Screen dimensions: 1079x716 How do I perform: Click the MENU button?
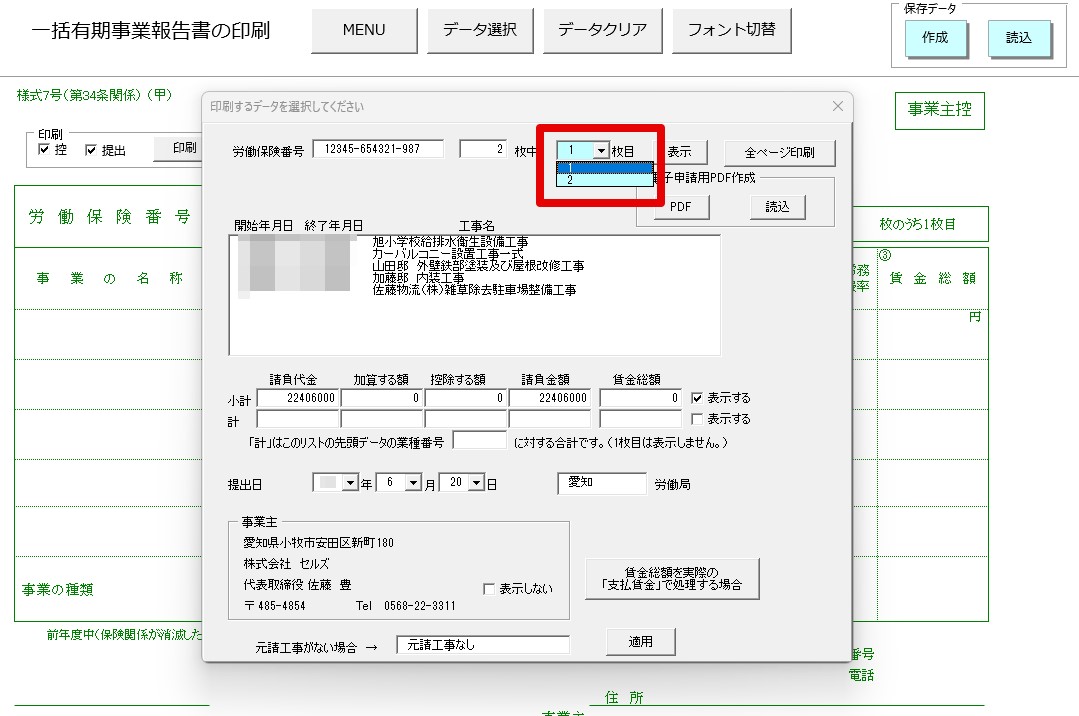tap(364, 30)
